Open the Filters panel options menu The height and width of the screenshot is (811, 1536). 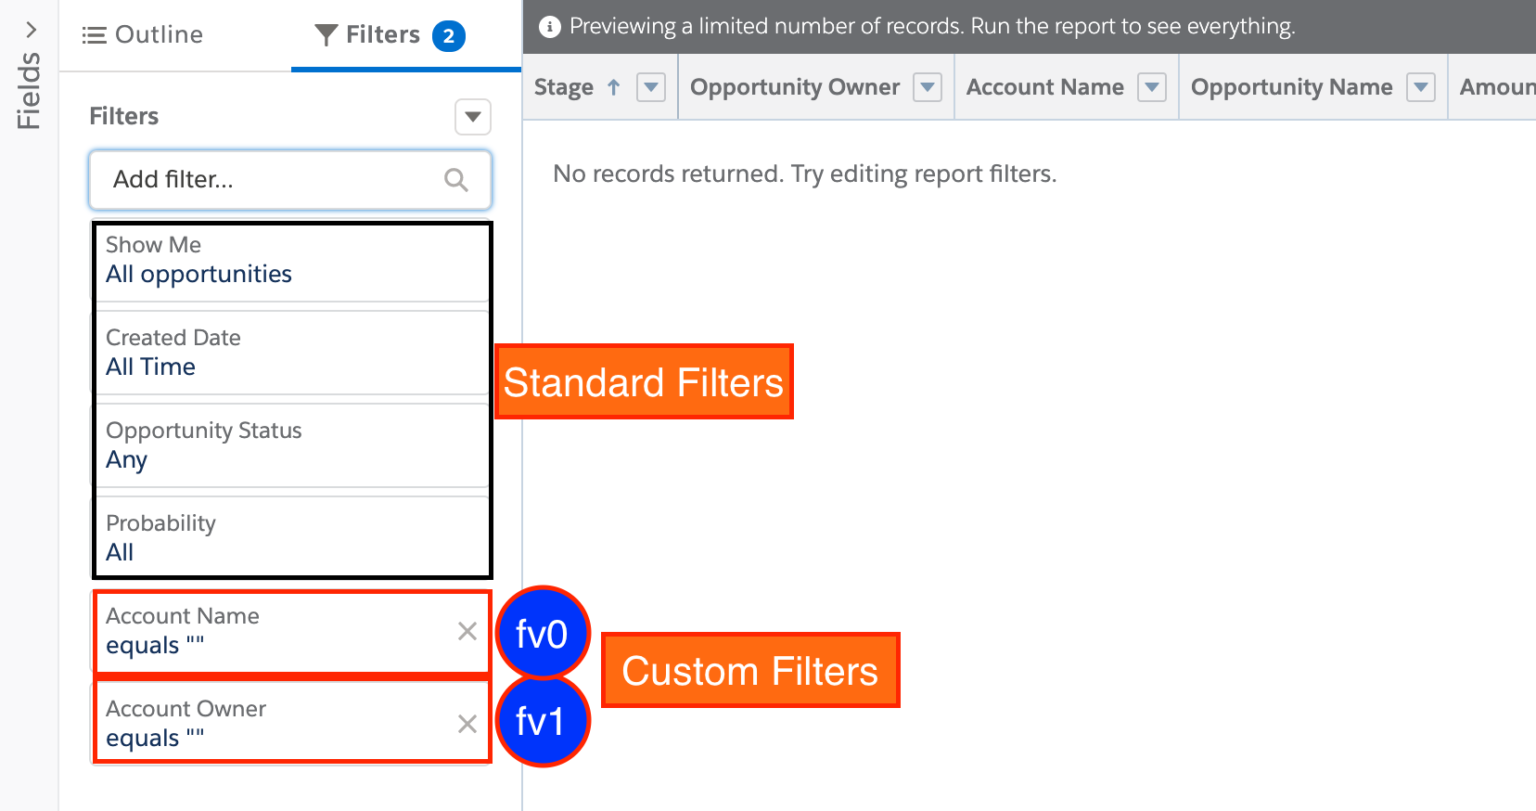[472, 117]
